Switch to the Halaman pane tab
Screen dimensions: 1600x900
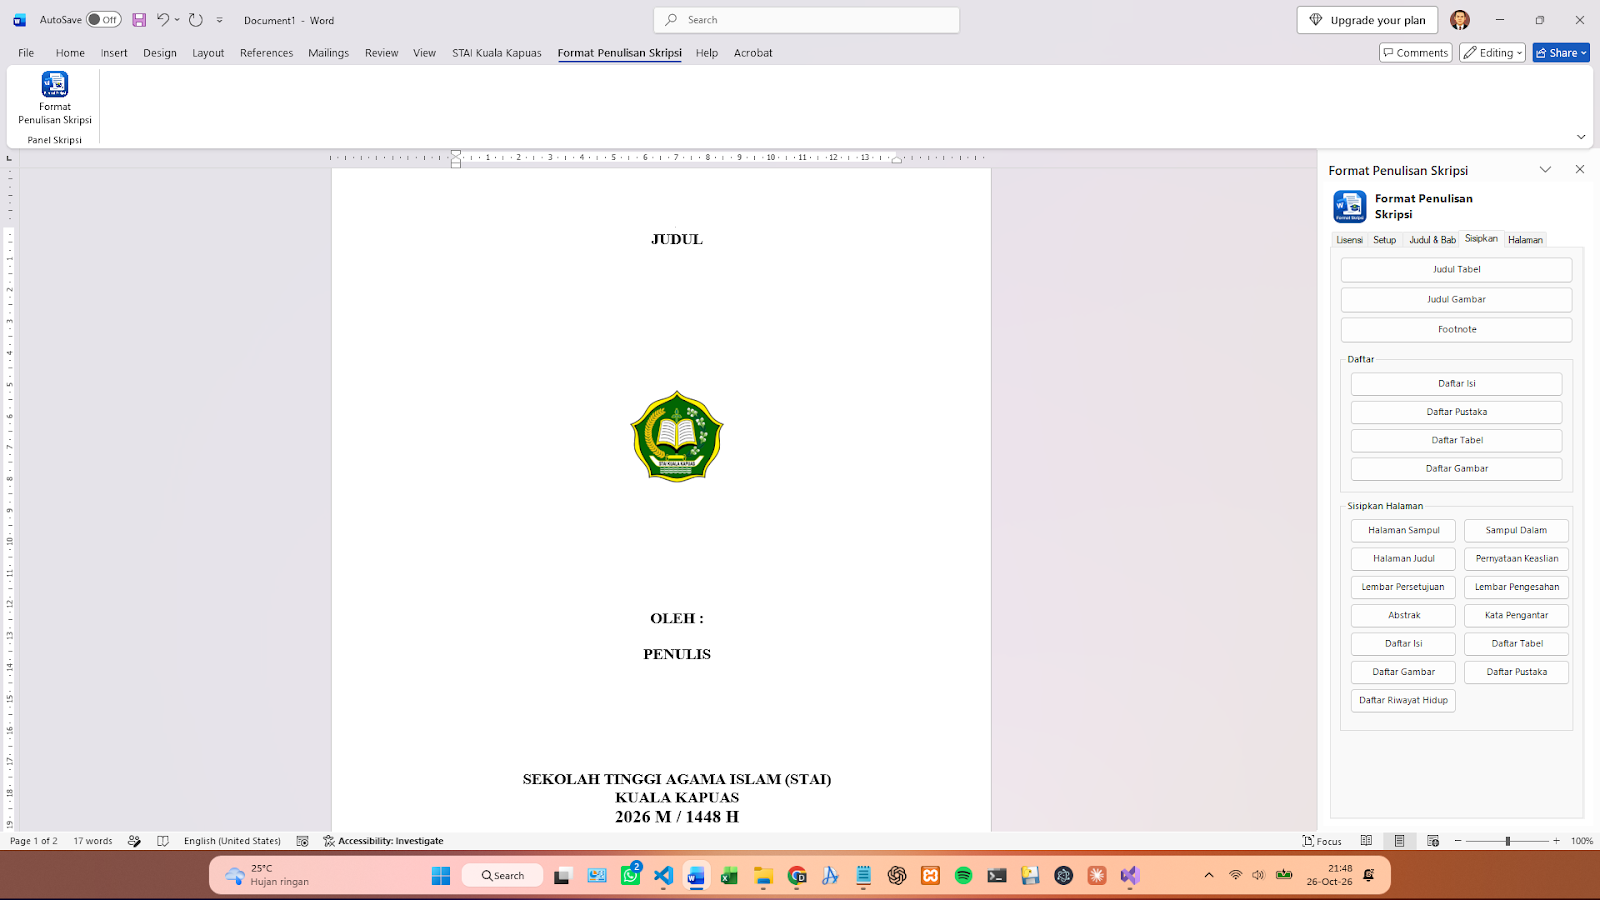(x=1525, y=240)
